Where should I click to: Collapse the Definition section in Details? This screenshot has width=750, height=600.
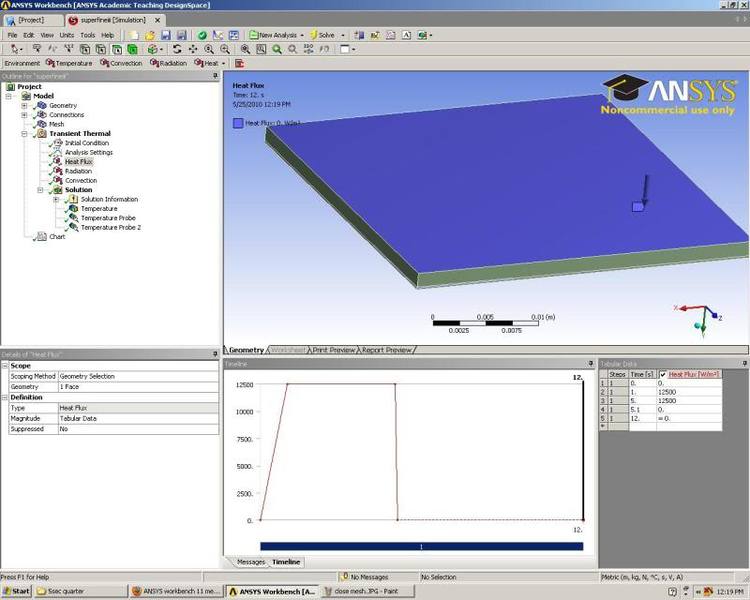coord(5,397)
